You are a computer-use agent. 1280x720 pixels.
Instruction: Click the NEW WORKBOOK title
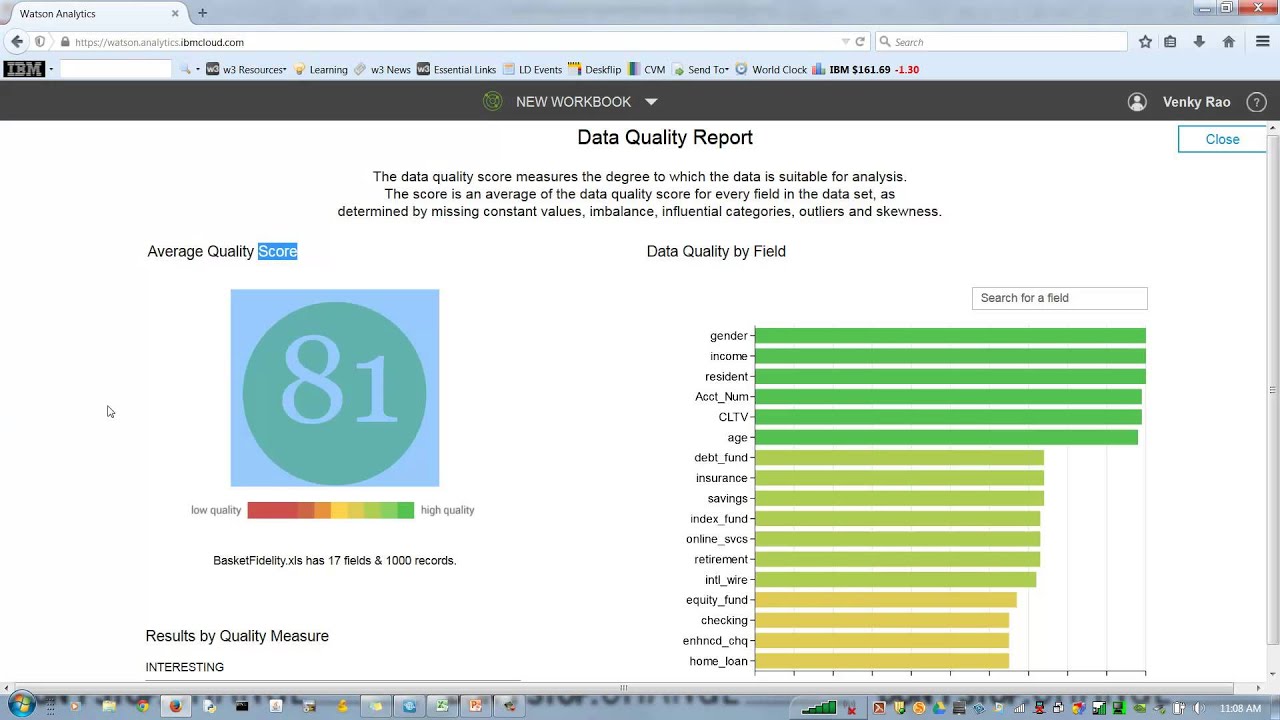coord(573,102)
